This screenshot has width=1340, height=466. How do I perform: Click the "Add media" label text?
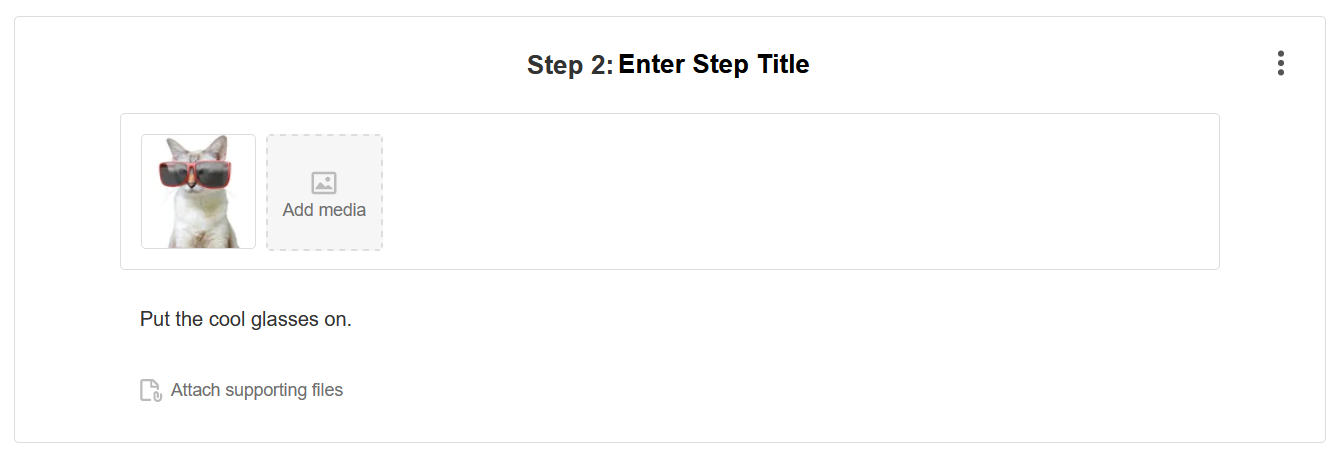[x=324, y=210]
